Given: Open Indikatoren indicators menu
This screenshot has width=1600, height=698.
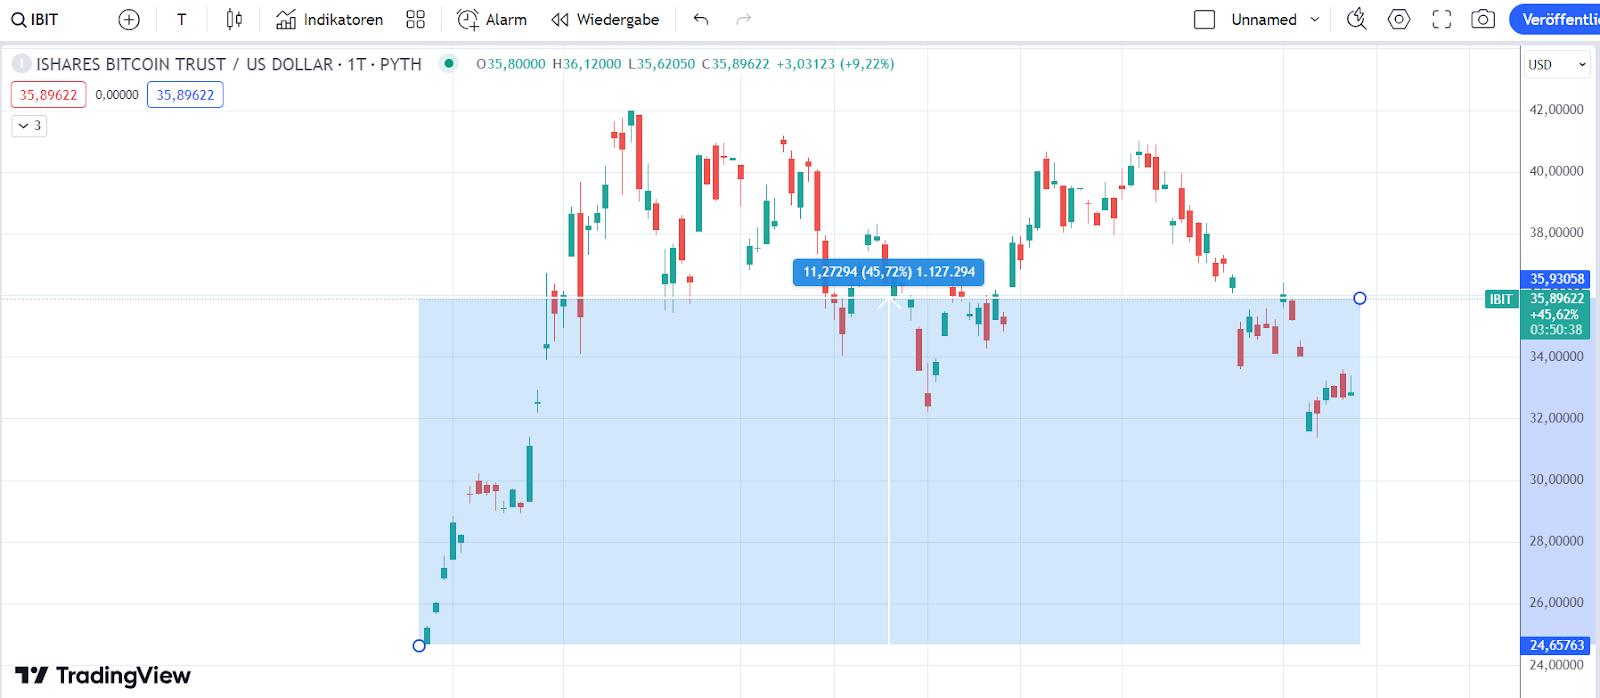Looking at the screenshot, I should click(x=330, y=19).
